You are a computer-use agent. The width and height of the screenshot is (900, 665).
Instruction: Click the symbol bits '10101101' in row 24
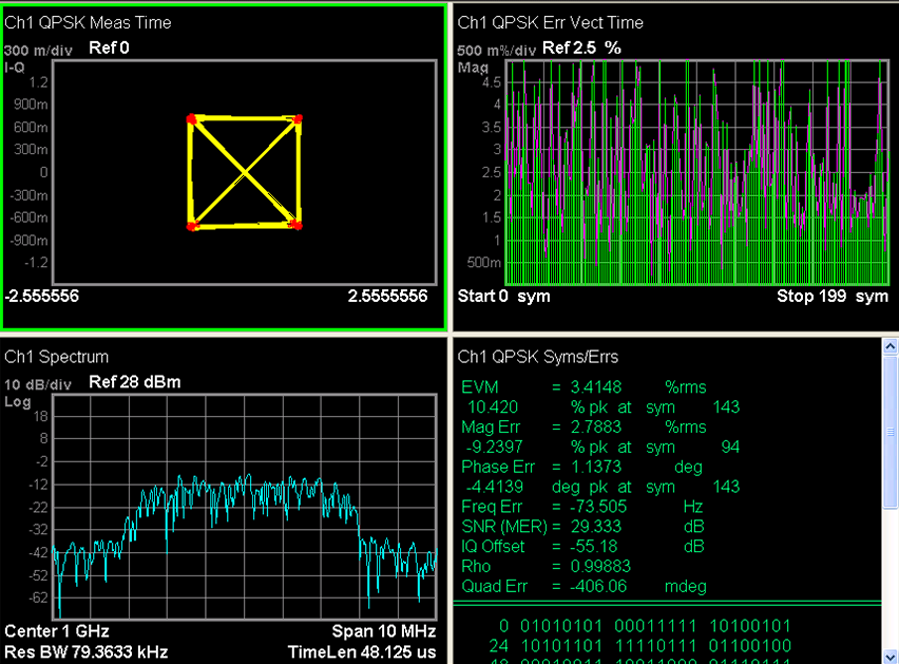tap(561, 646)
